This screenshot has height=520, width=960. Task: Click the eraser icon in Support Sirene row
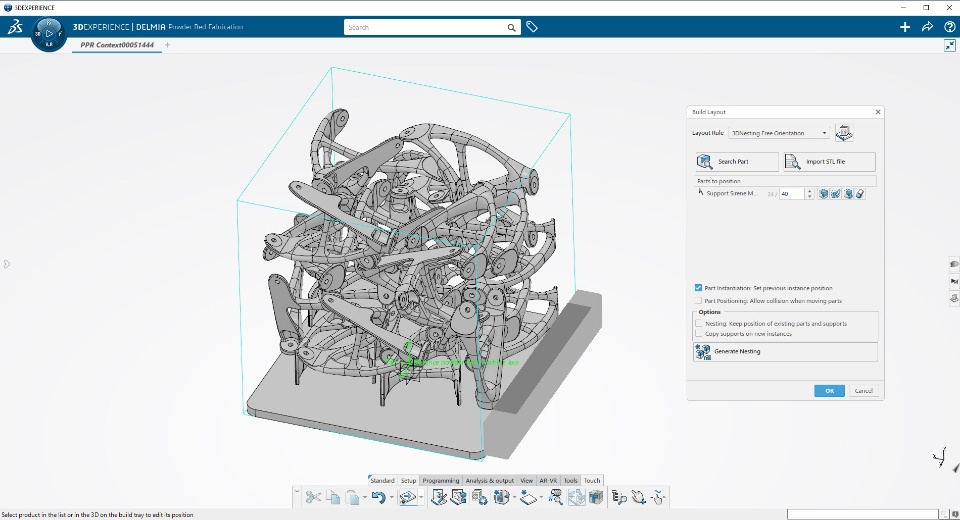(x=860, y=194)
